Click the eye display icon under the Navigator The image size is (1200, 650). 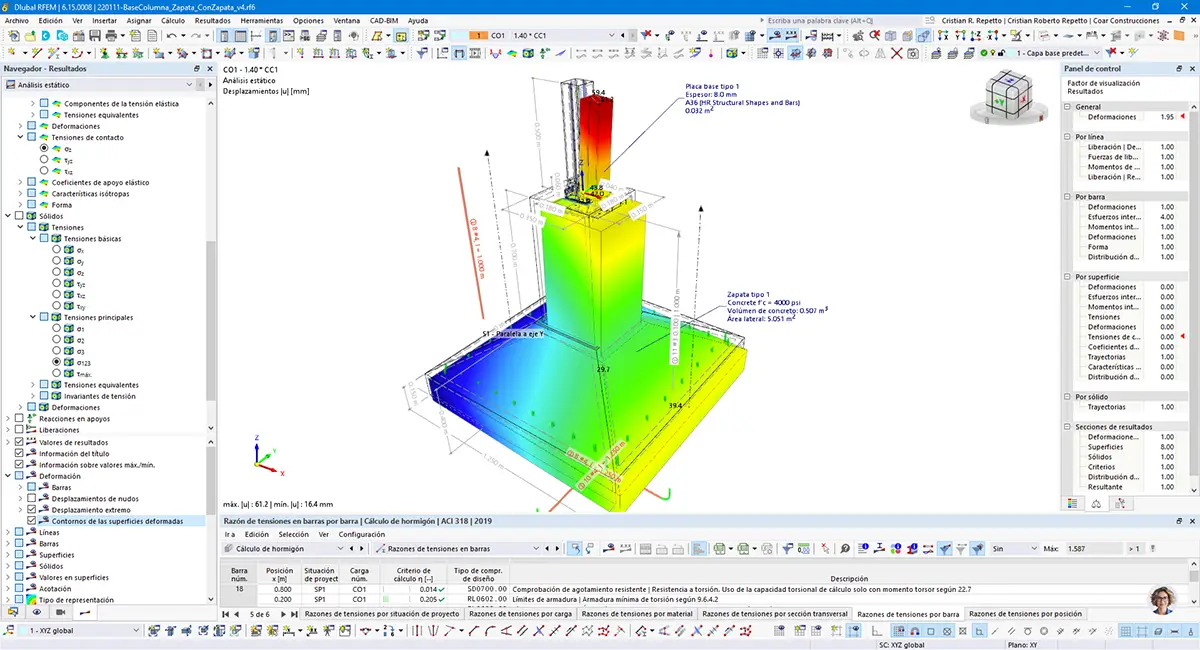click(x=37, y=611)
